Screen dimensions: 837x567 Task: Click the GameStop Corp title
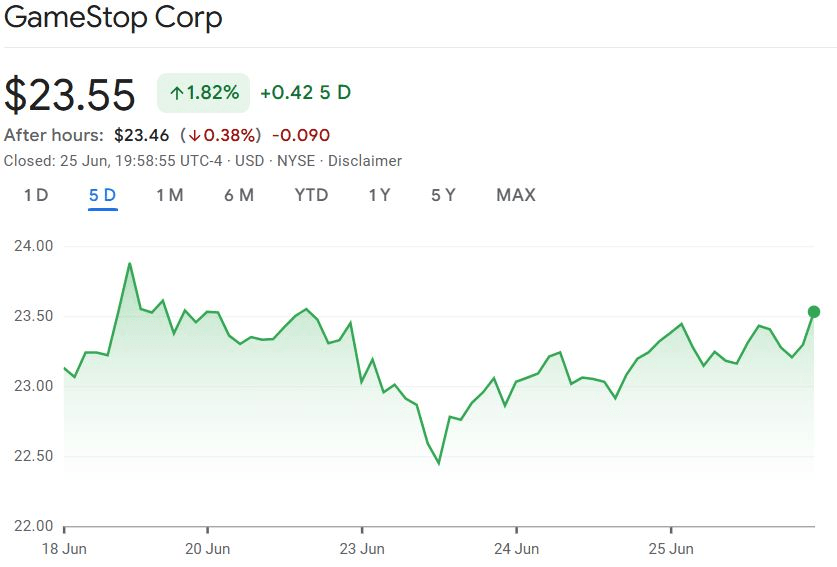(x=113, y=18)
